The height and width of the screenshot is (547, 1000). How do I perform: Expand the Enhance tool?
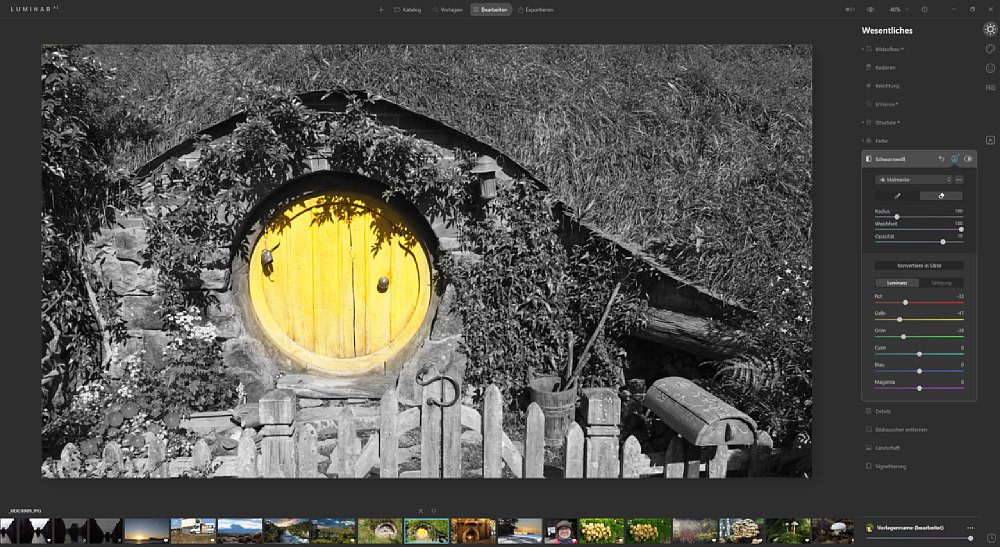(886, 104)
